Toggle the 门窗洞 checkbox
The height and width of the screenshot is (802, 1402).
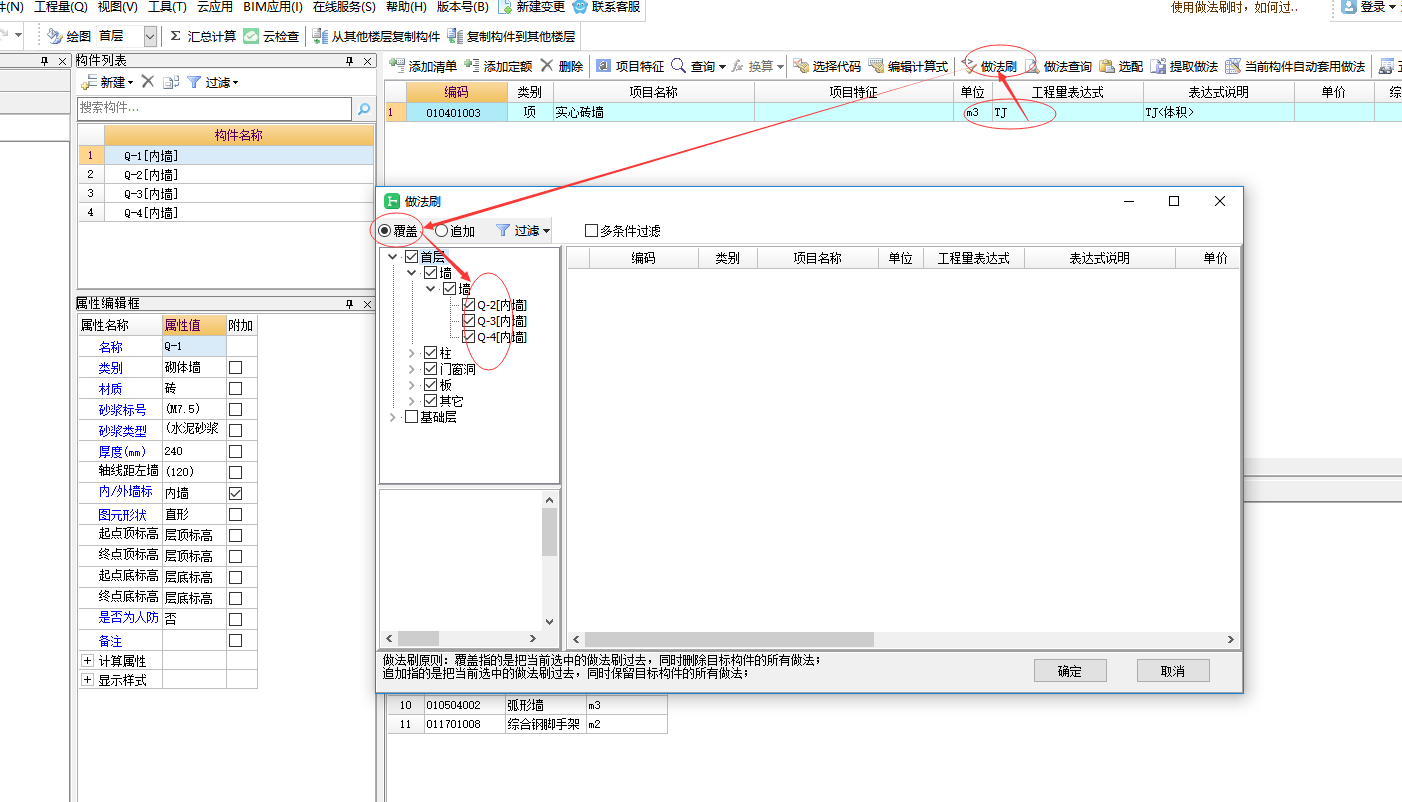431,369
